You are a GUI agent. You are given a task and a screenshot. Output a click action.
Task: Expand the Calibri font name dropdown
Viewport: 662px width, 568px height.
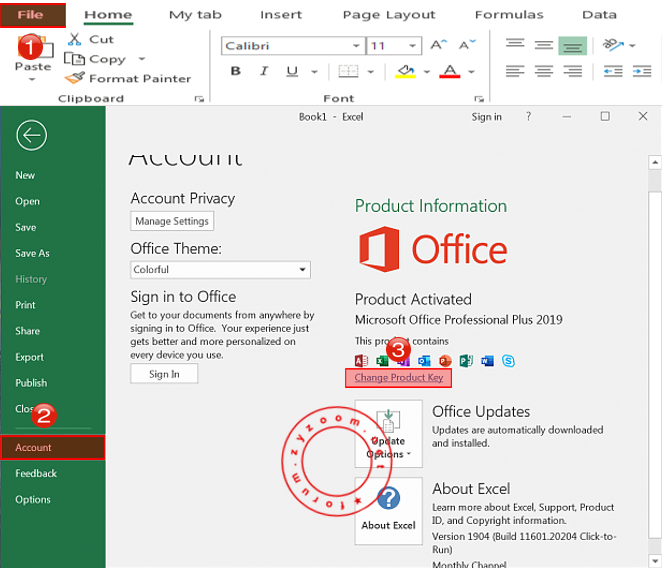356,46
